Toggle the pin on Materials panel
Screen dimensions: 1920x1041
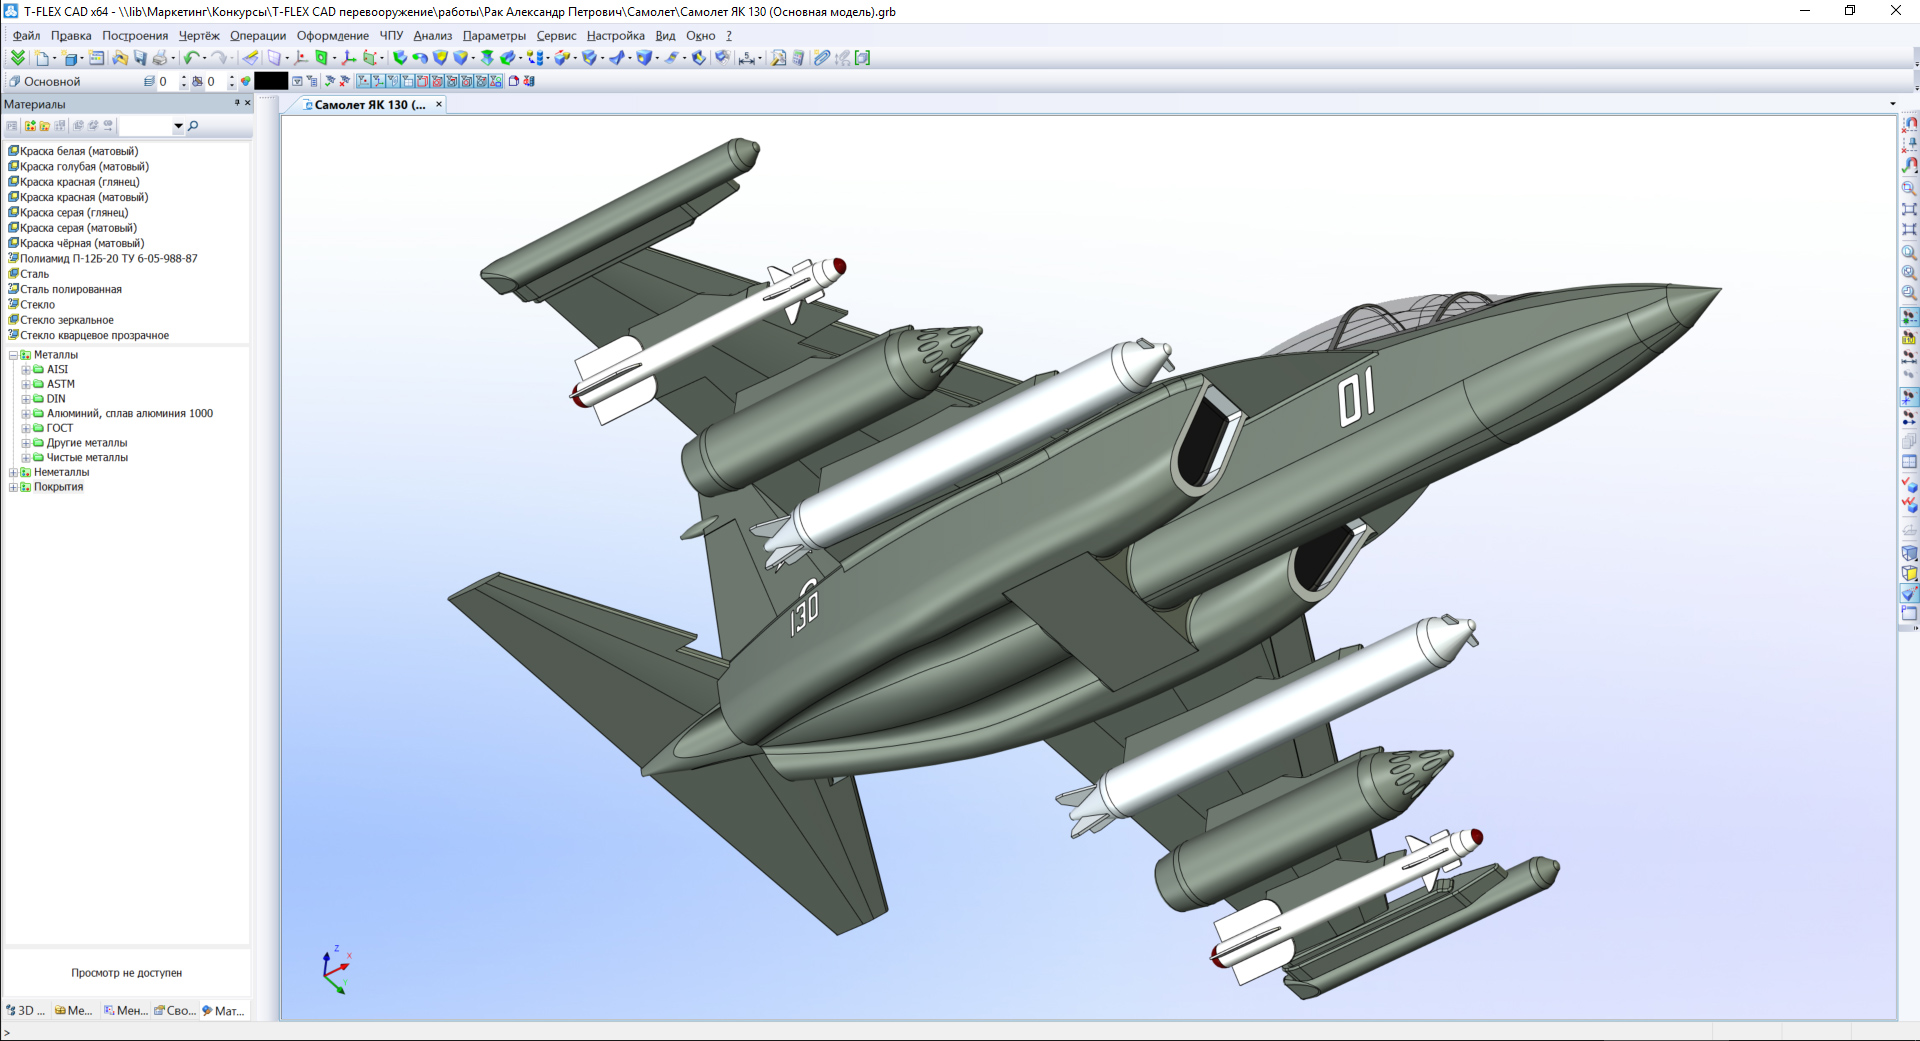click(237, 103)
